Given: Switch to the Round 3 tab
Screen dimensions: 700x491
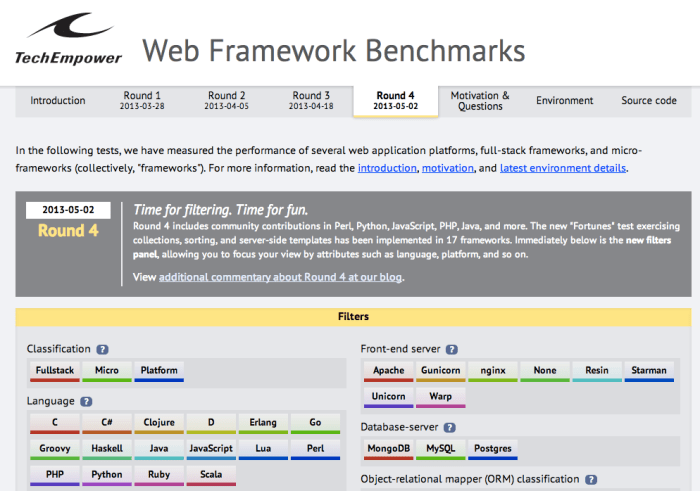Looking at the screenshot, I should pyautogui.click(x=312, y=100).
